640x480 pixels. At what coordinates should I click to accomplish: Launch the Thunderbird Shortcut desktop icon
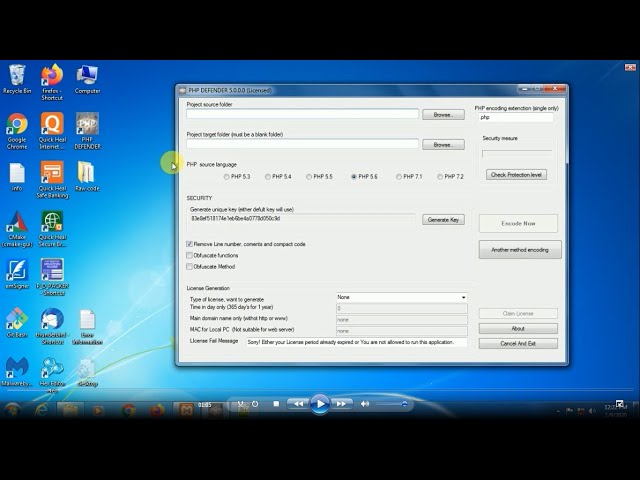pos(52,326)
